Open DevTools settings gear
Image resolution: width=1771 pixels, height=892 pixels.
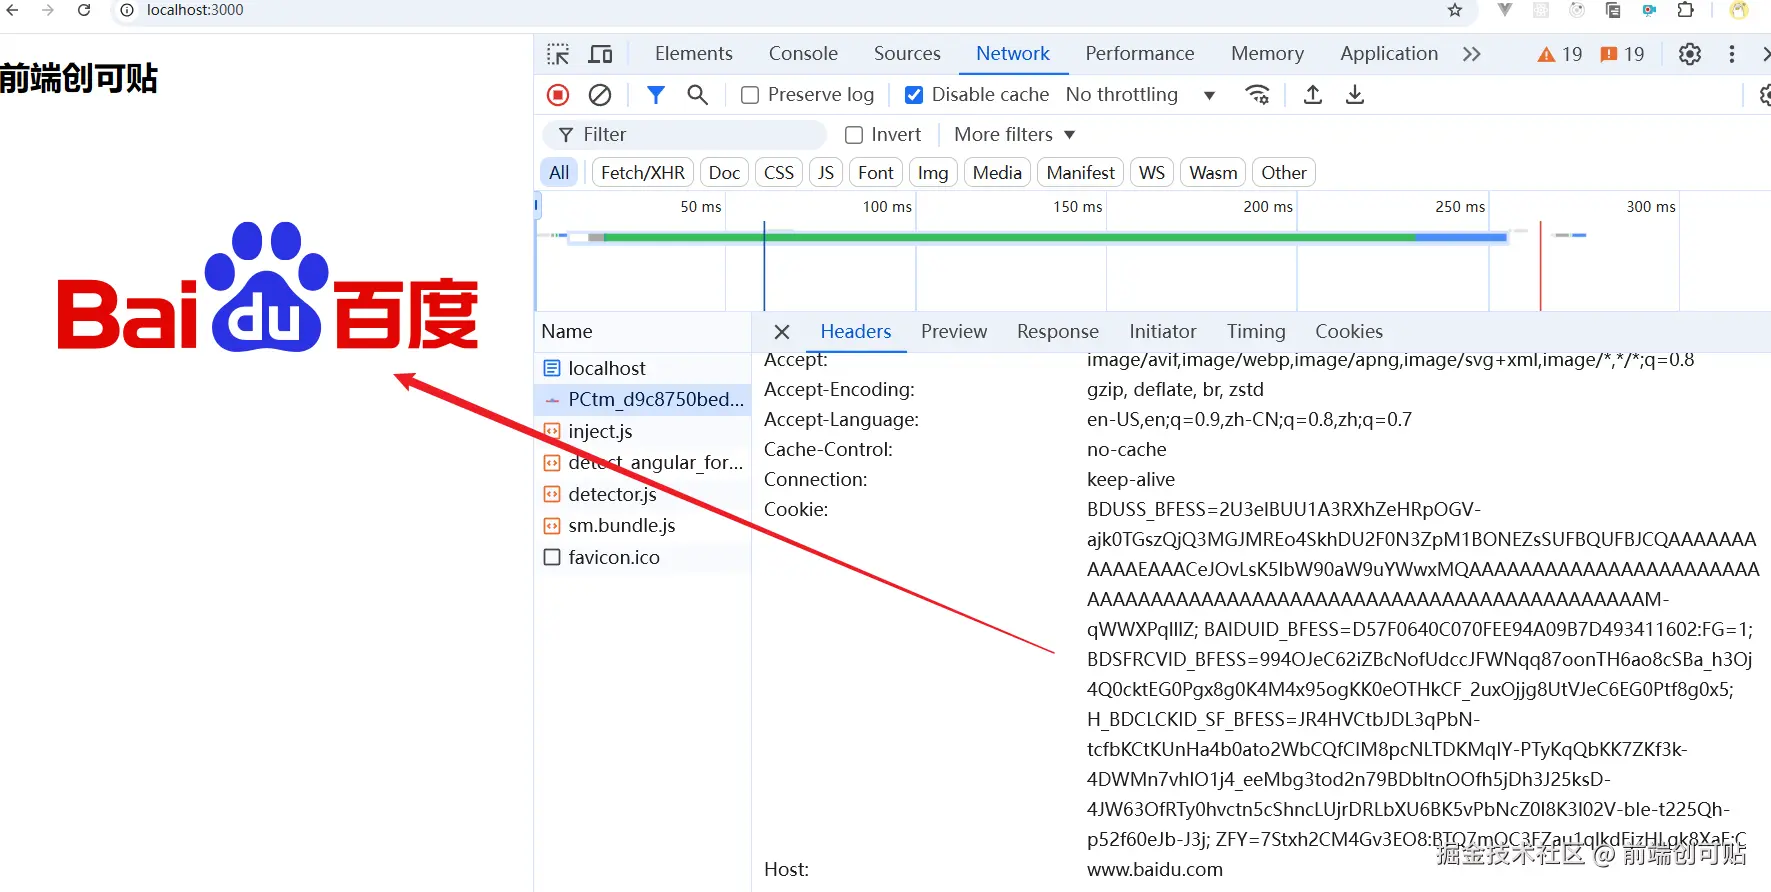(x=1690, y=54)
